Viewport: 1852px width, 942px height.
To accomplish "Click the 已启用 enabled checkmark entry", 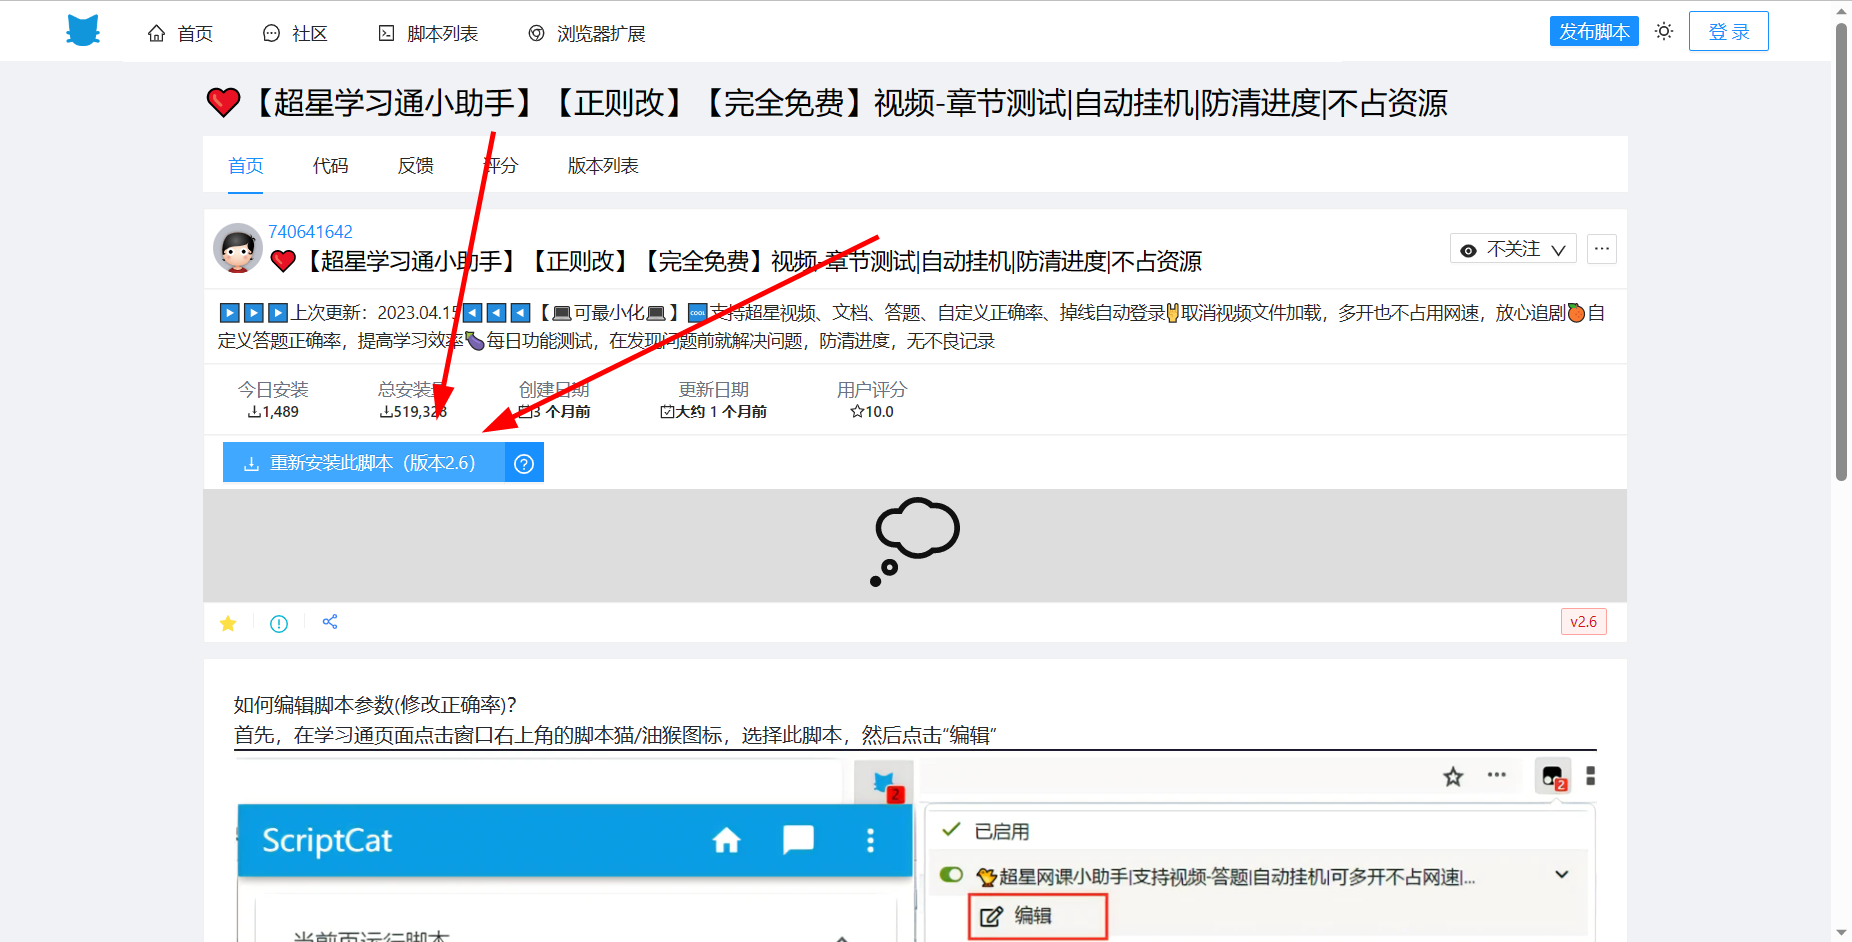I will (x=986, y=831).
